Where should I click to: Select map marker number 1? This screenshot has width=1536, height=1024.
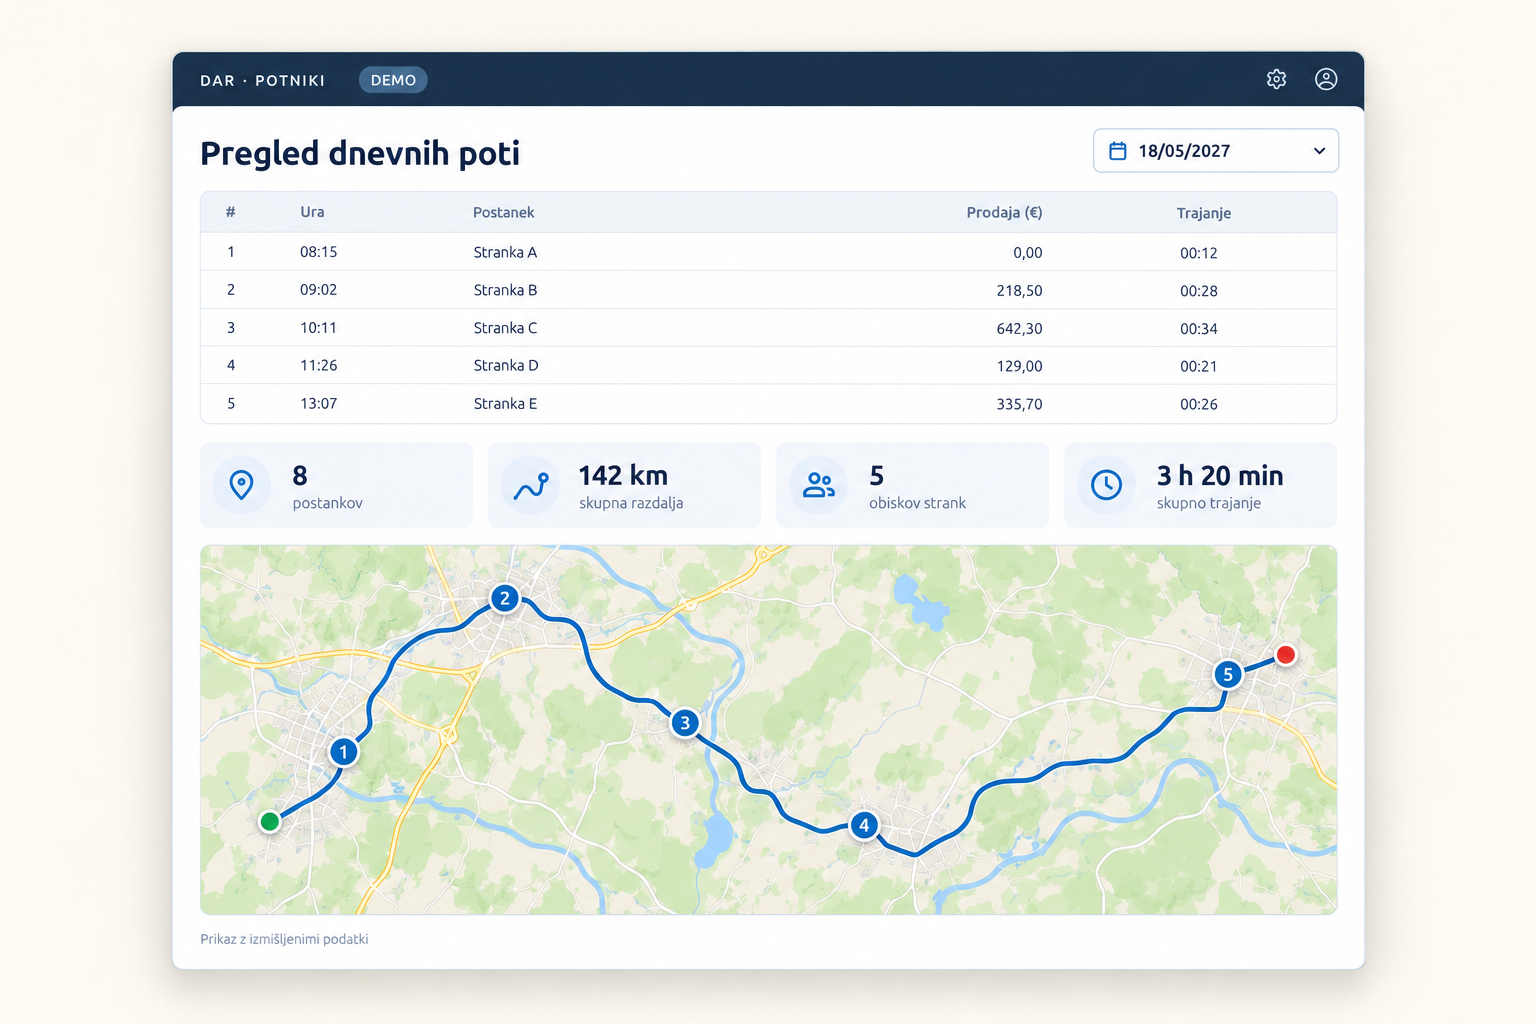tap(343, 751)
